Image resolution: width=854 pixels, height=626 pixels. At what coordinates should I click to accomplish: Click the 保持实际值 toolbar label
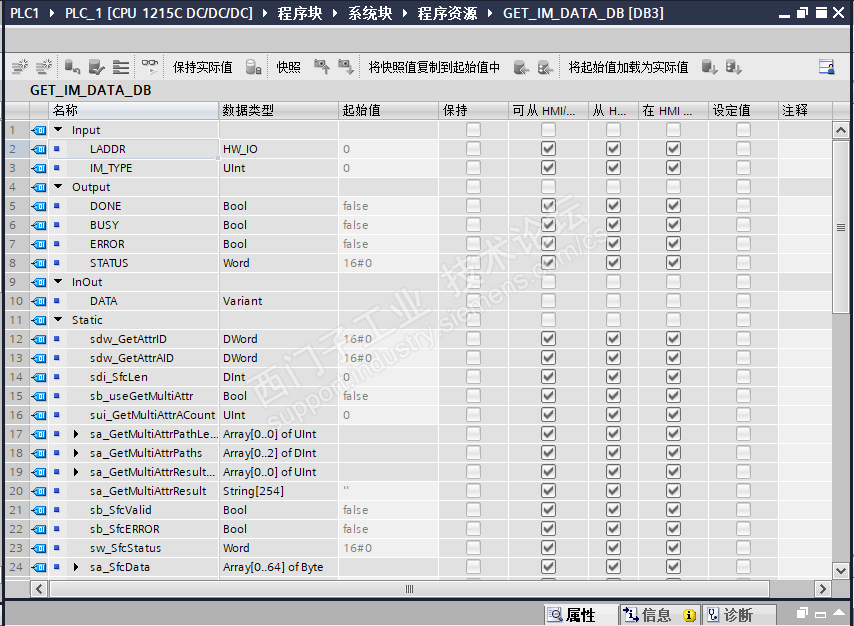(x=202, y=67)
